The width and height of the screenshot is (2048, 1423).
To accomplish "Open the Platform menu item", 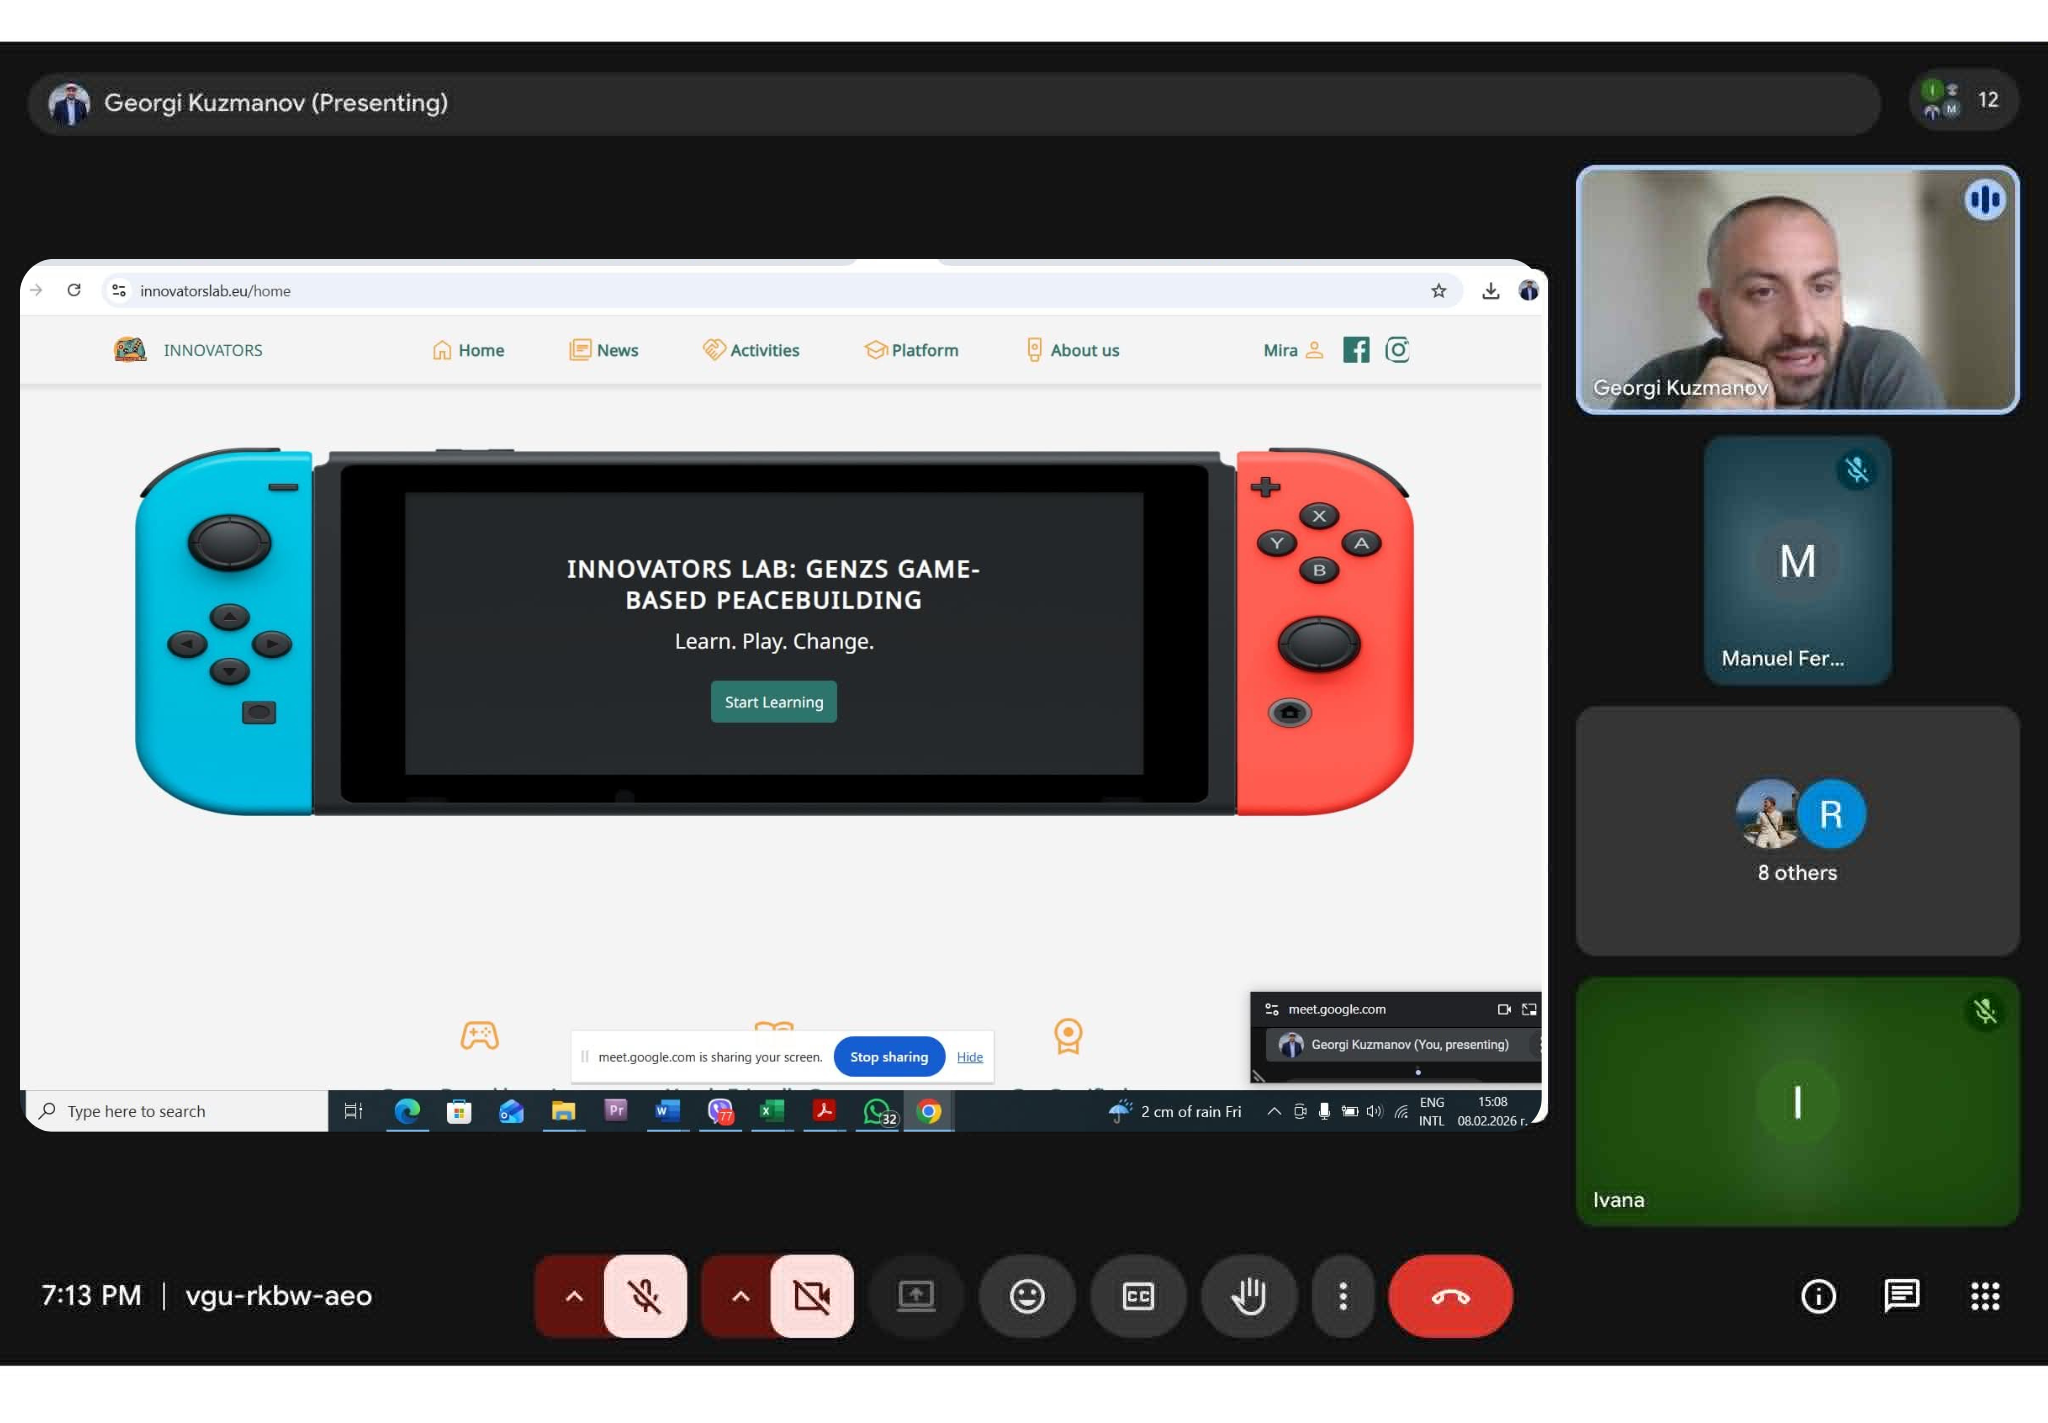I will click(x=911, y=350).
